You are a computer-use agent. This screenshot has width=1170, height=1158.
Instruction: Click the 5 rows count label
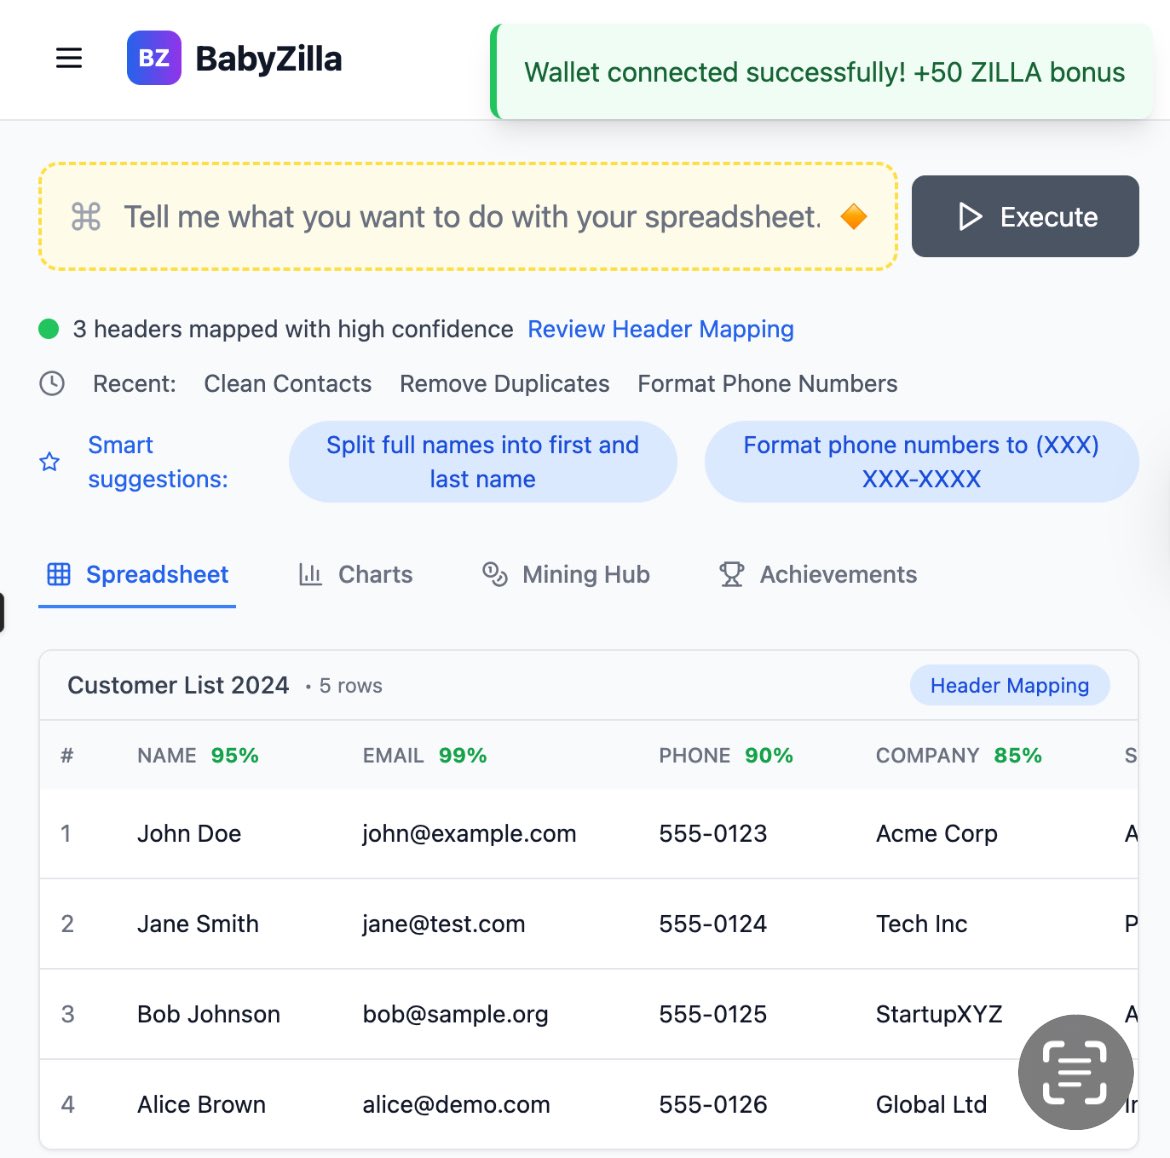click(x=351, y=686)
